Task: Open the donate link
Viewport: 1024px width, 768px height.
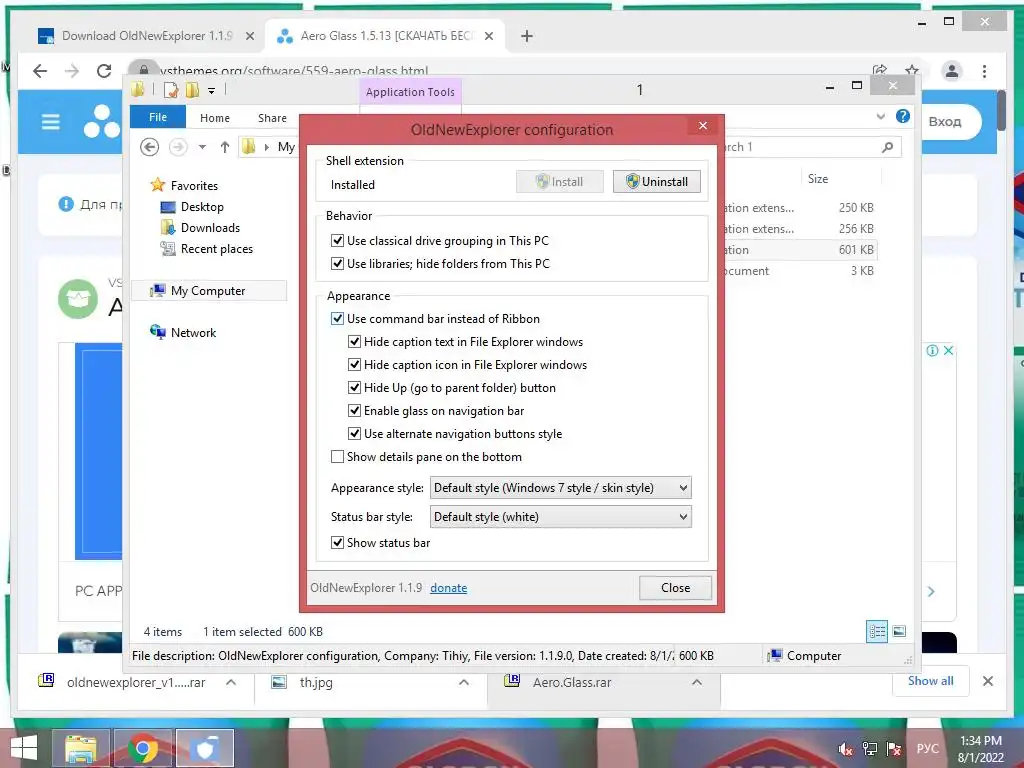Action: [449, 588]
